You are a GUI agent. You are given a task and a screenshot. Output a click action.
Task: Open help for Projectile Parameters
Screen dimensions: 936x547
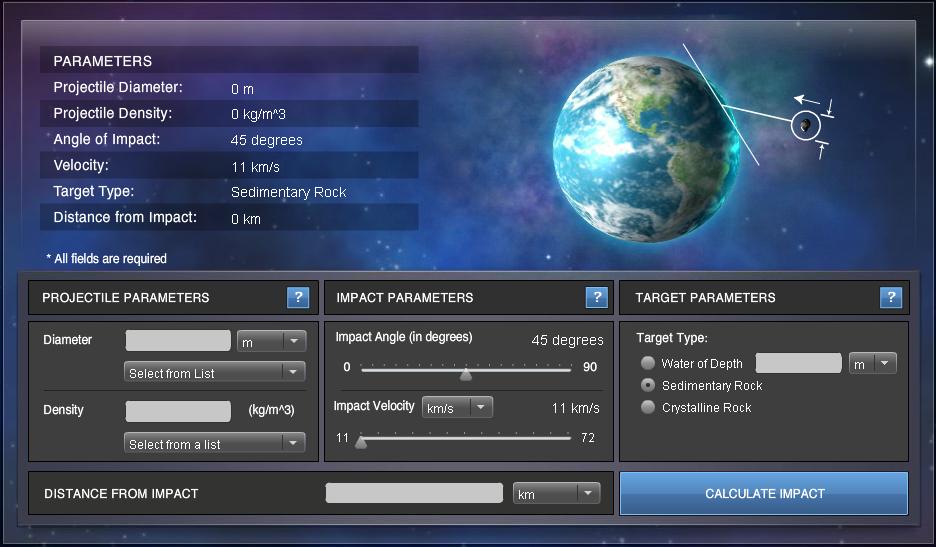(298, 297)
